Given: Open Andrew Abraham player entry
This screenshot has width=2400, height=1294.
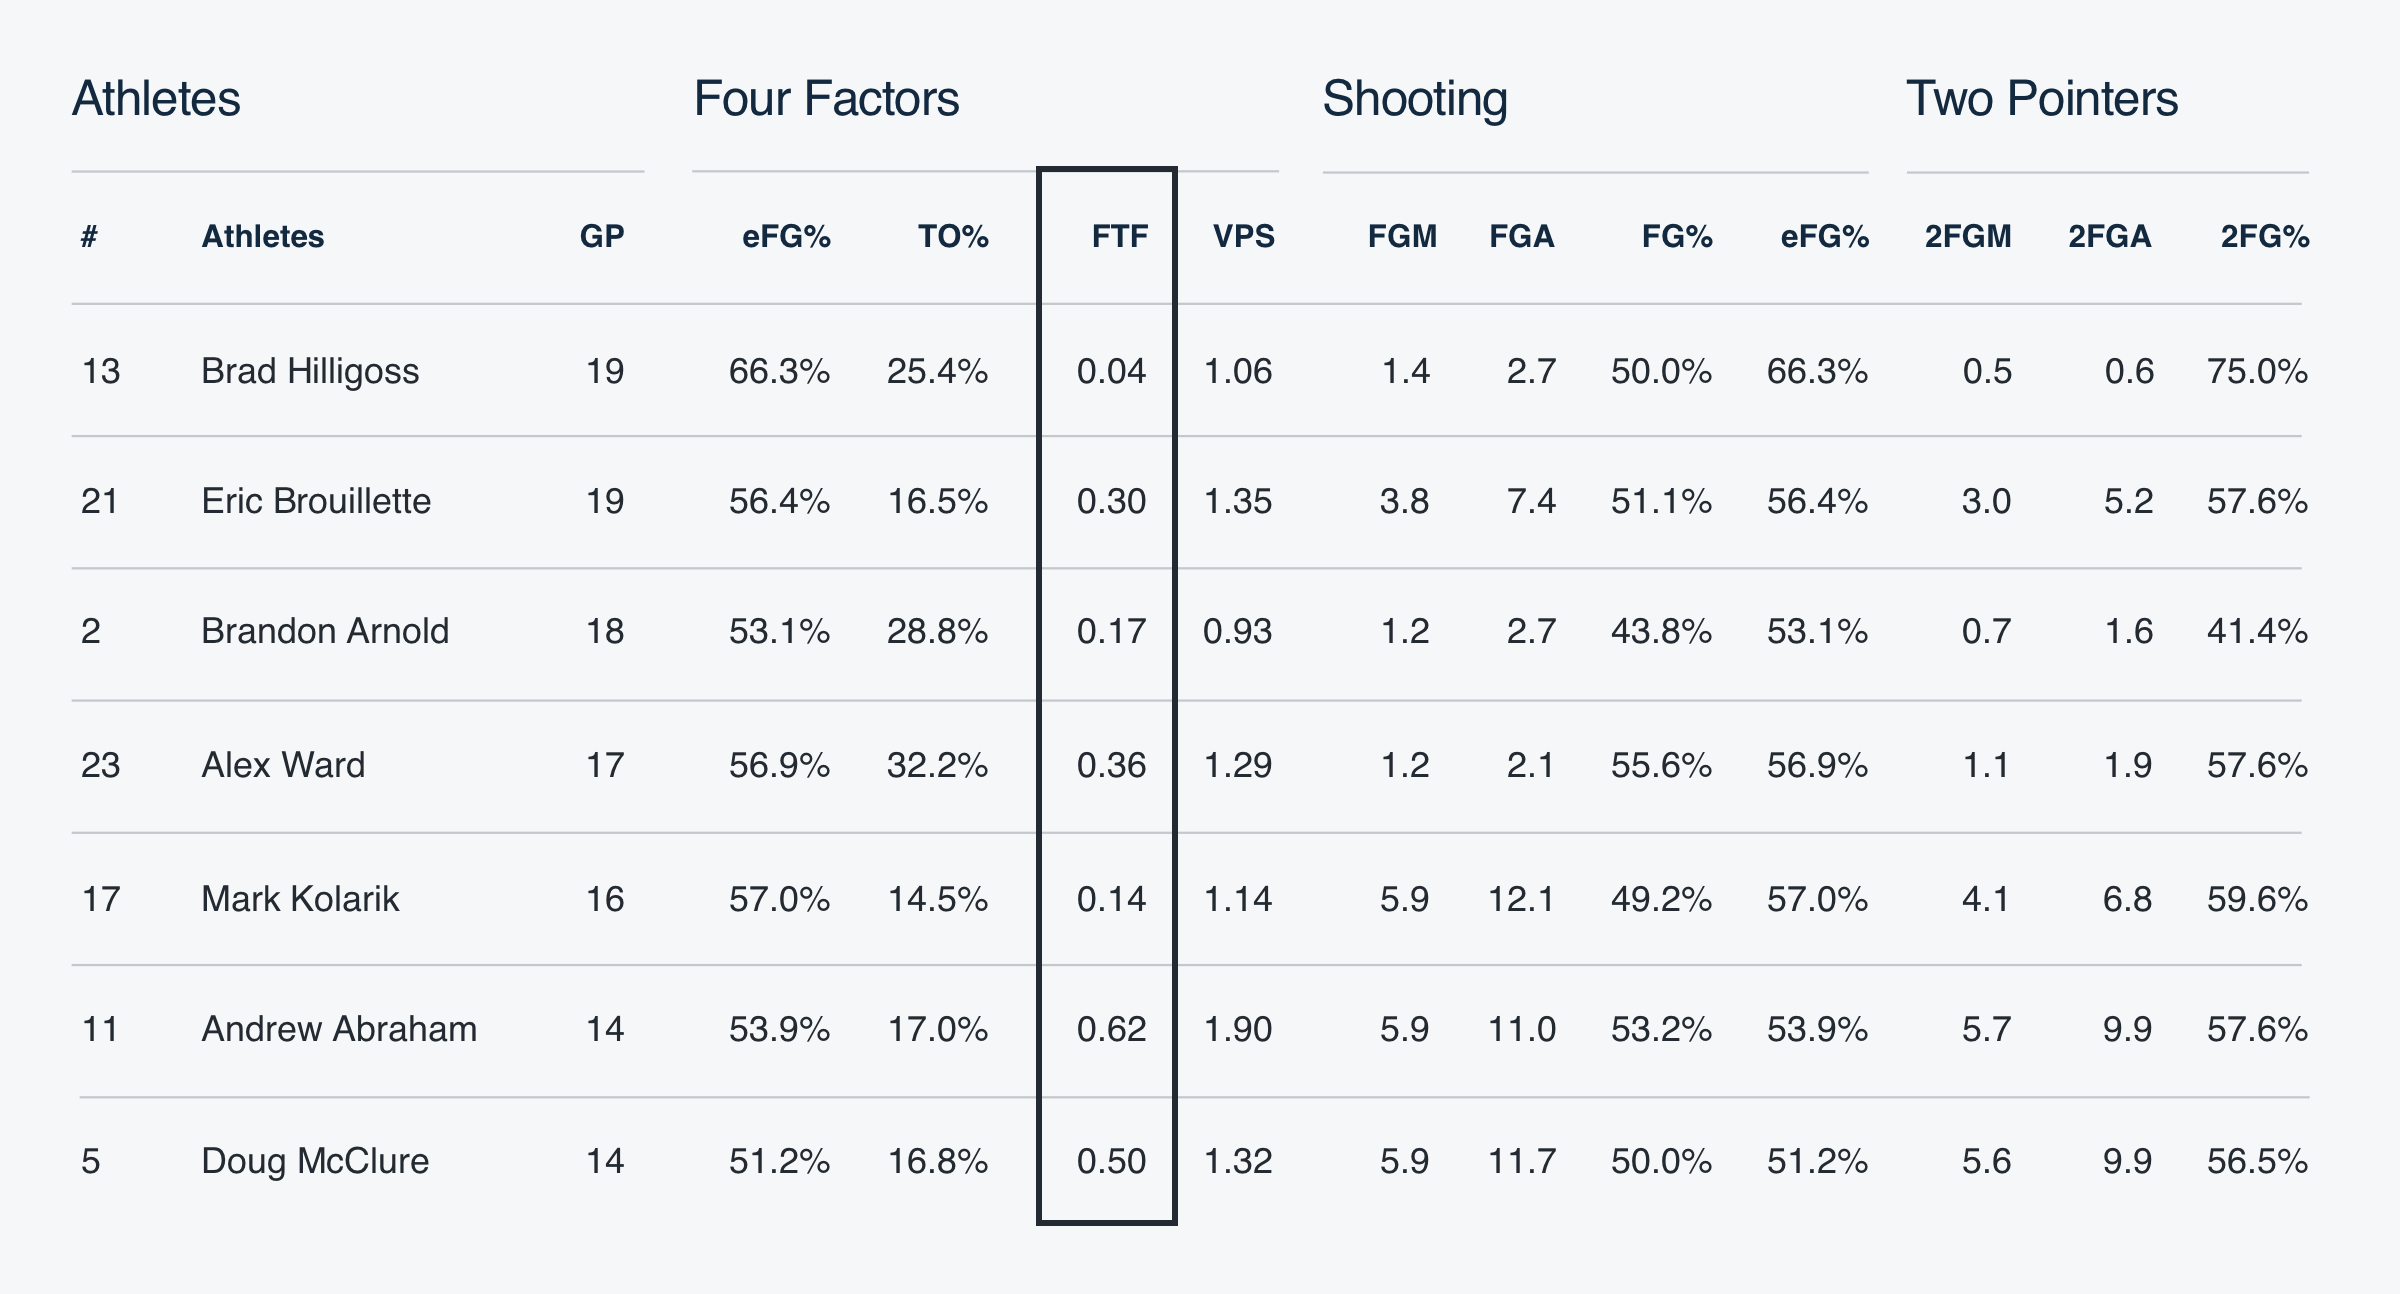Looking at the screenshot, I should (x=339, y=1029).
